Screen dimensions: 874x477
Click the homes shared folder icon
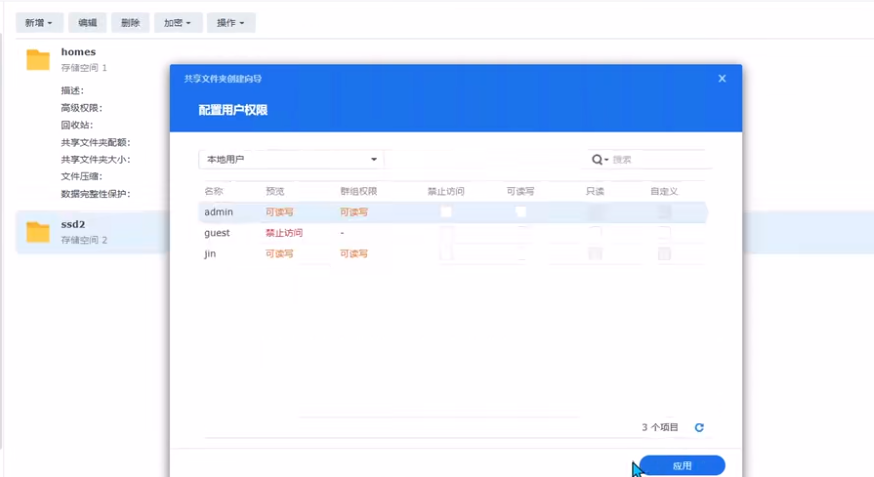[38, 60]
